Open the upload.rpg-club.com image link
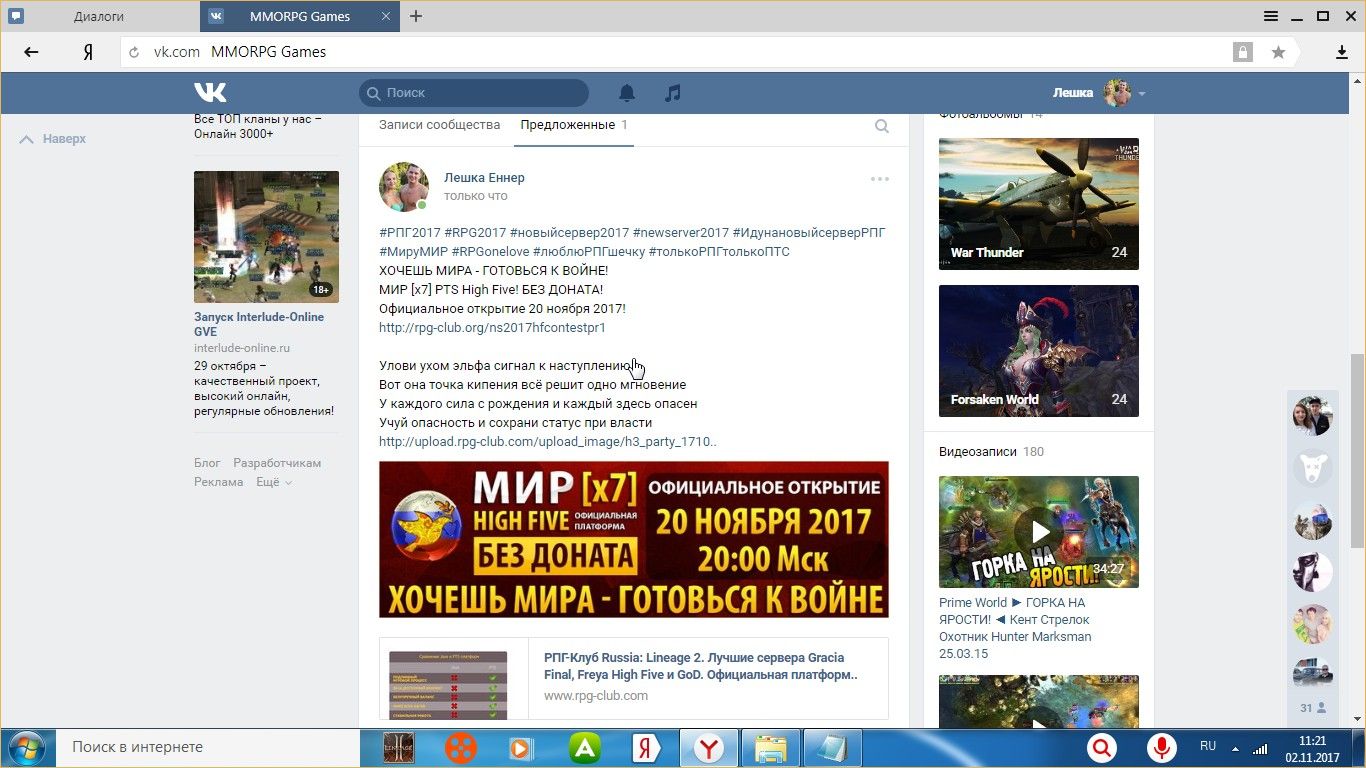The width and height of the screenshot is (1366, 768). click(548, 441)
